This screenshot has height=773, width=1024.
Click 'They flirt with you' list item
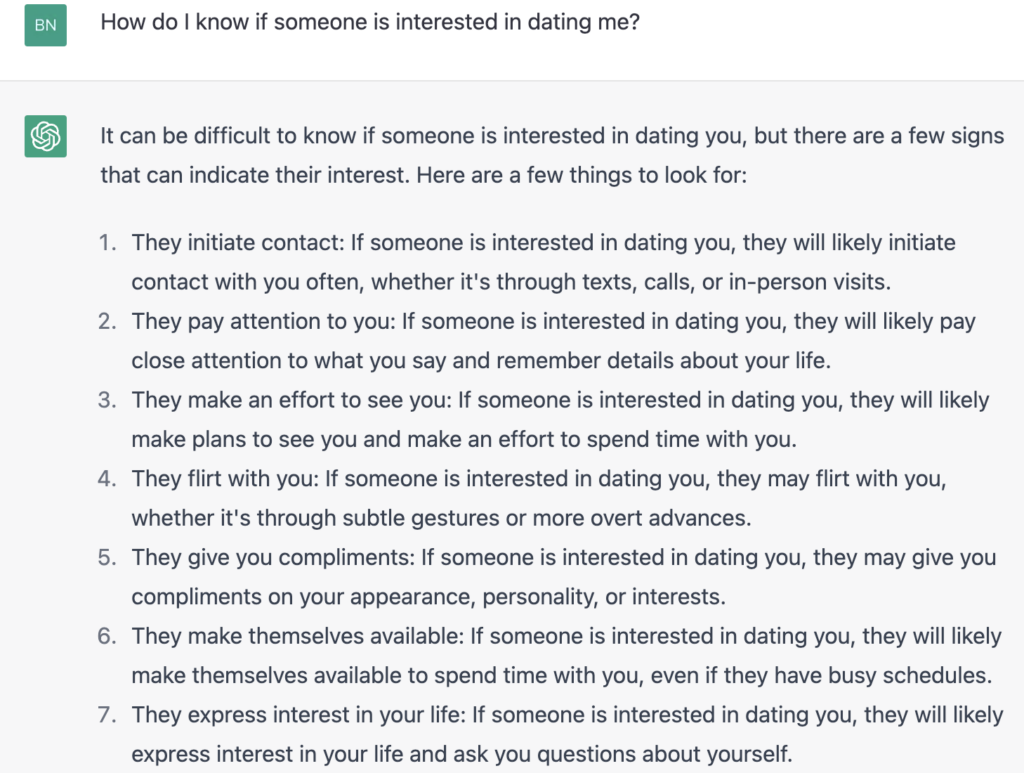click(539, 498)
